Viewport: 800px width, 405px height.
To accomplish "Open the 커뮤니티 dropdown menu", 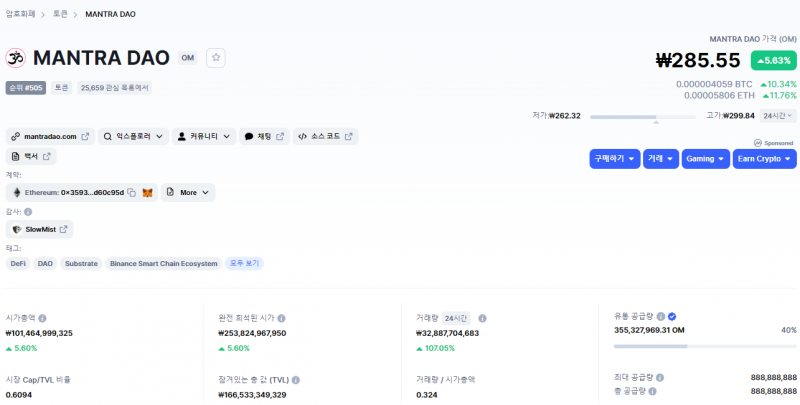I will (204, 136).
